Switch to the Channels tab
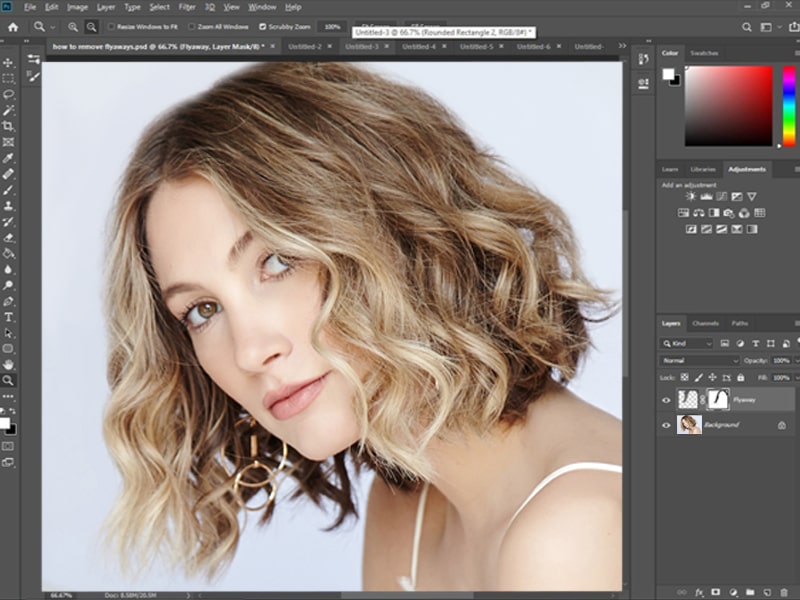This screenshot has height=600, width=800. click(x=706, y=323)
